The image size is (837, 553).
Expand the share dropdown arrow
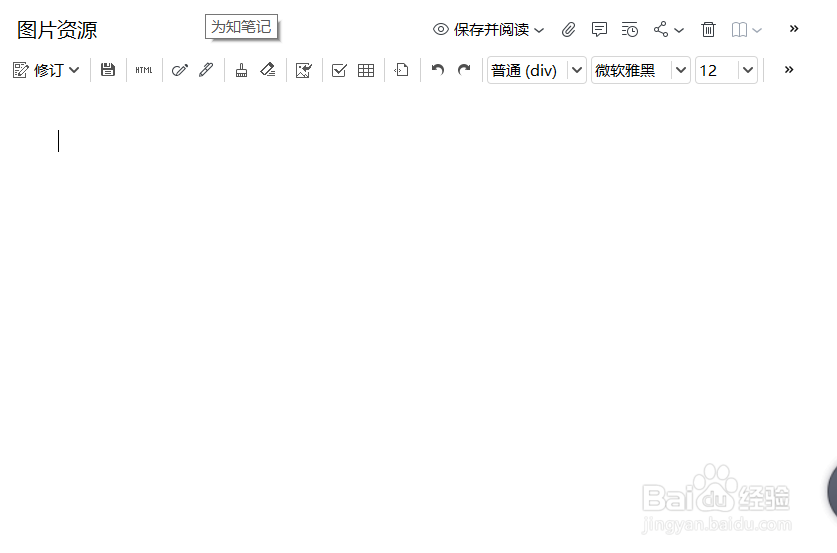(x=679, y=30)
